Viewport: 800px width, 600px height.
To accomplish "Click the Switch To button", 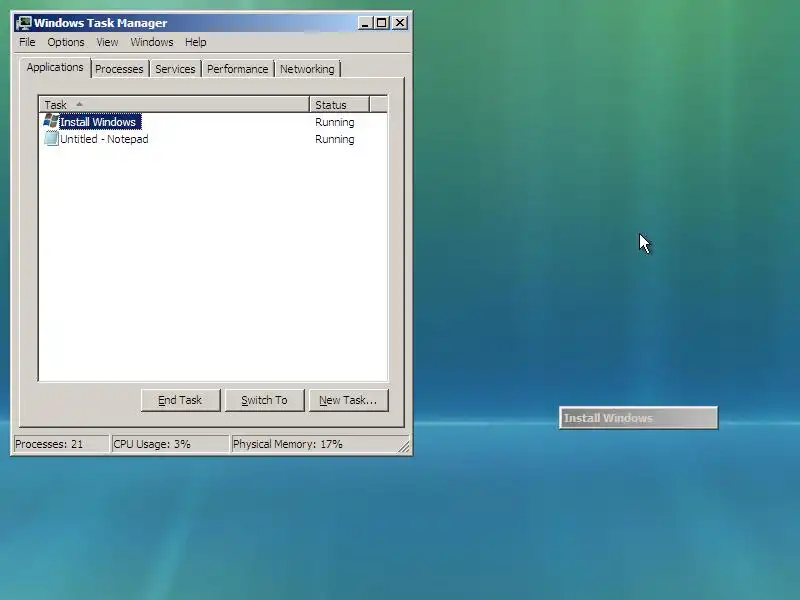I will point(264,400).
